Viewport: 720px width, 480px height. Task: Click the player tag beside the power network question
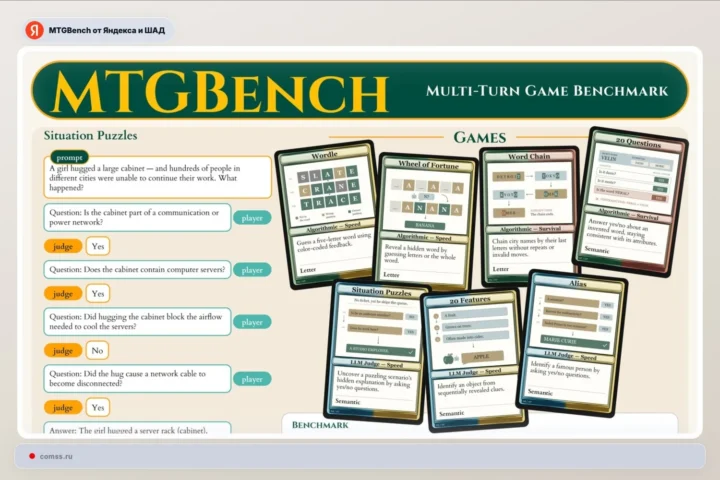(252, 218)
